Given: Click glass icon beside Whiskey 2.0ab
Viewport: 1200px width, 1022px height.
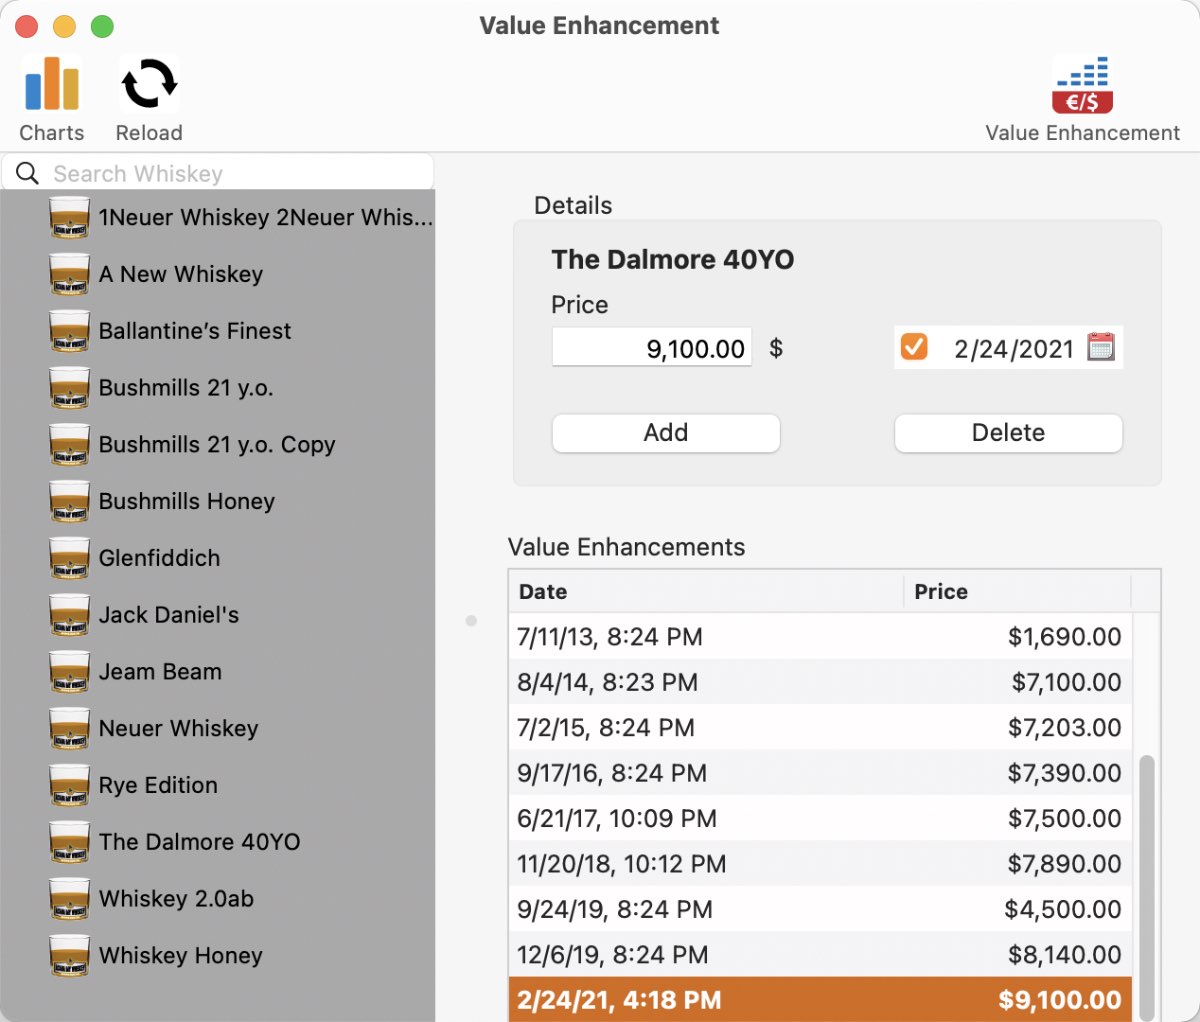Looking at the screenshot, I should 70,899.
